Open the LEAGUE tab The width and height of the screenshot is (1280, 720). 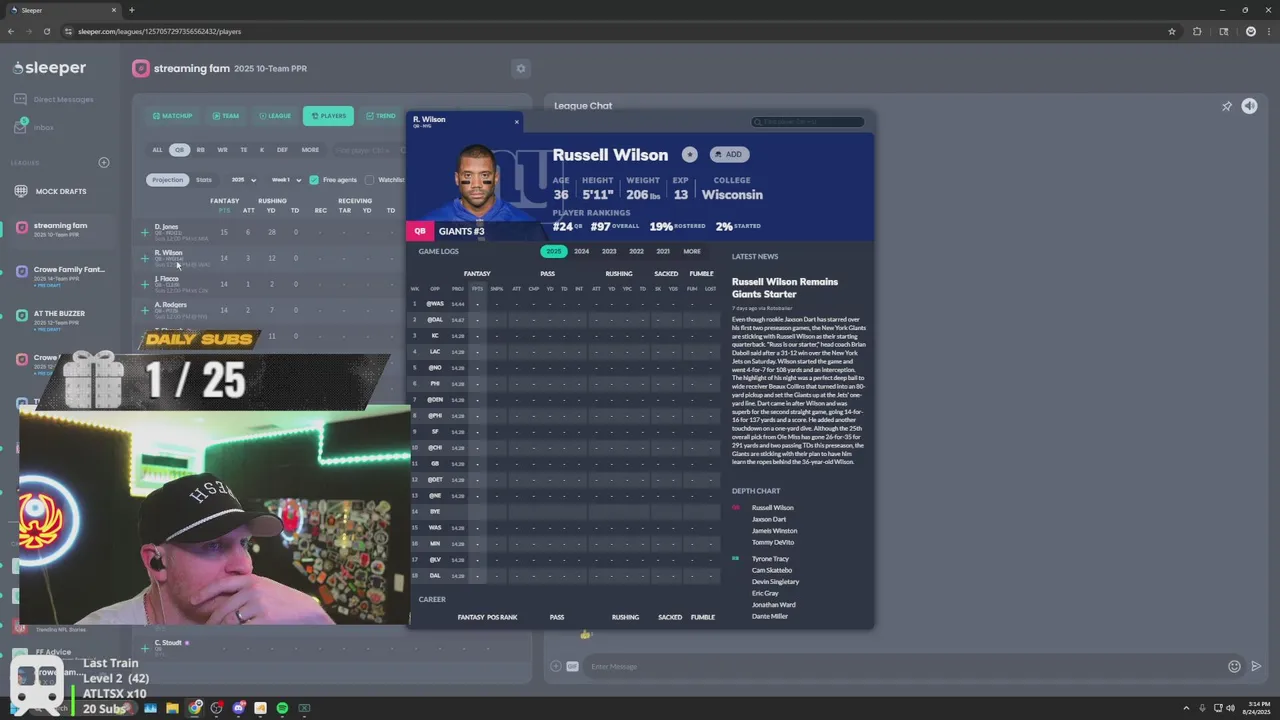[x=275, y=116]
